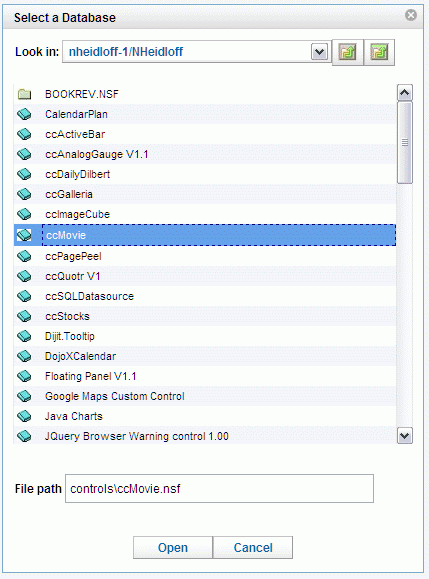429x579 pixels.
Task: Click the database icon next to ccGalleria
Action: click(24, 194)
